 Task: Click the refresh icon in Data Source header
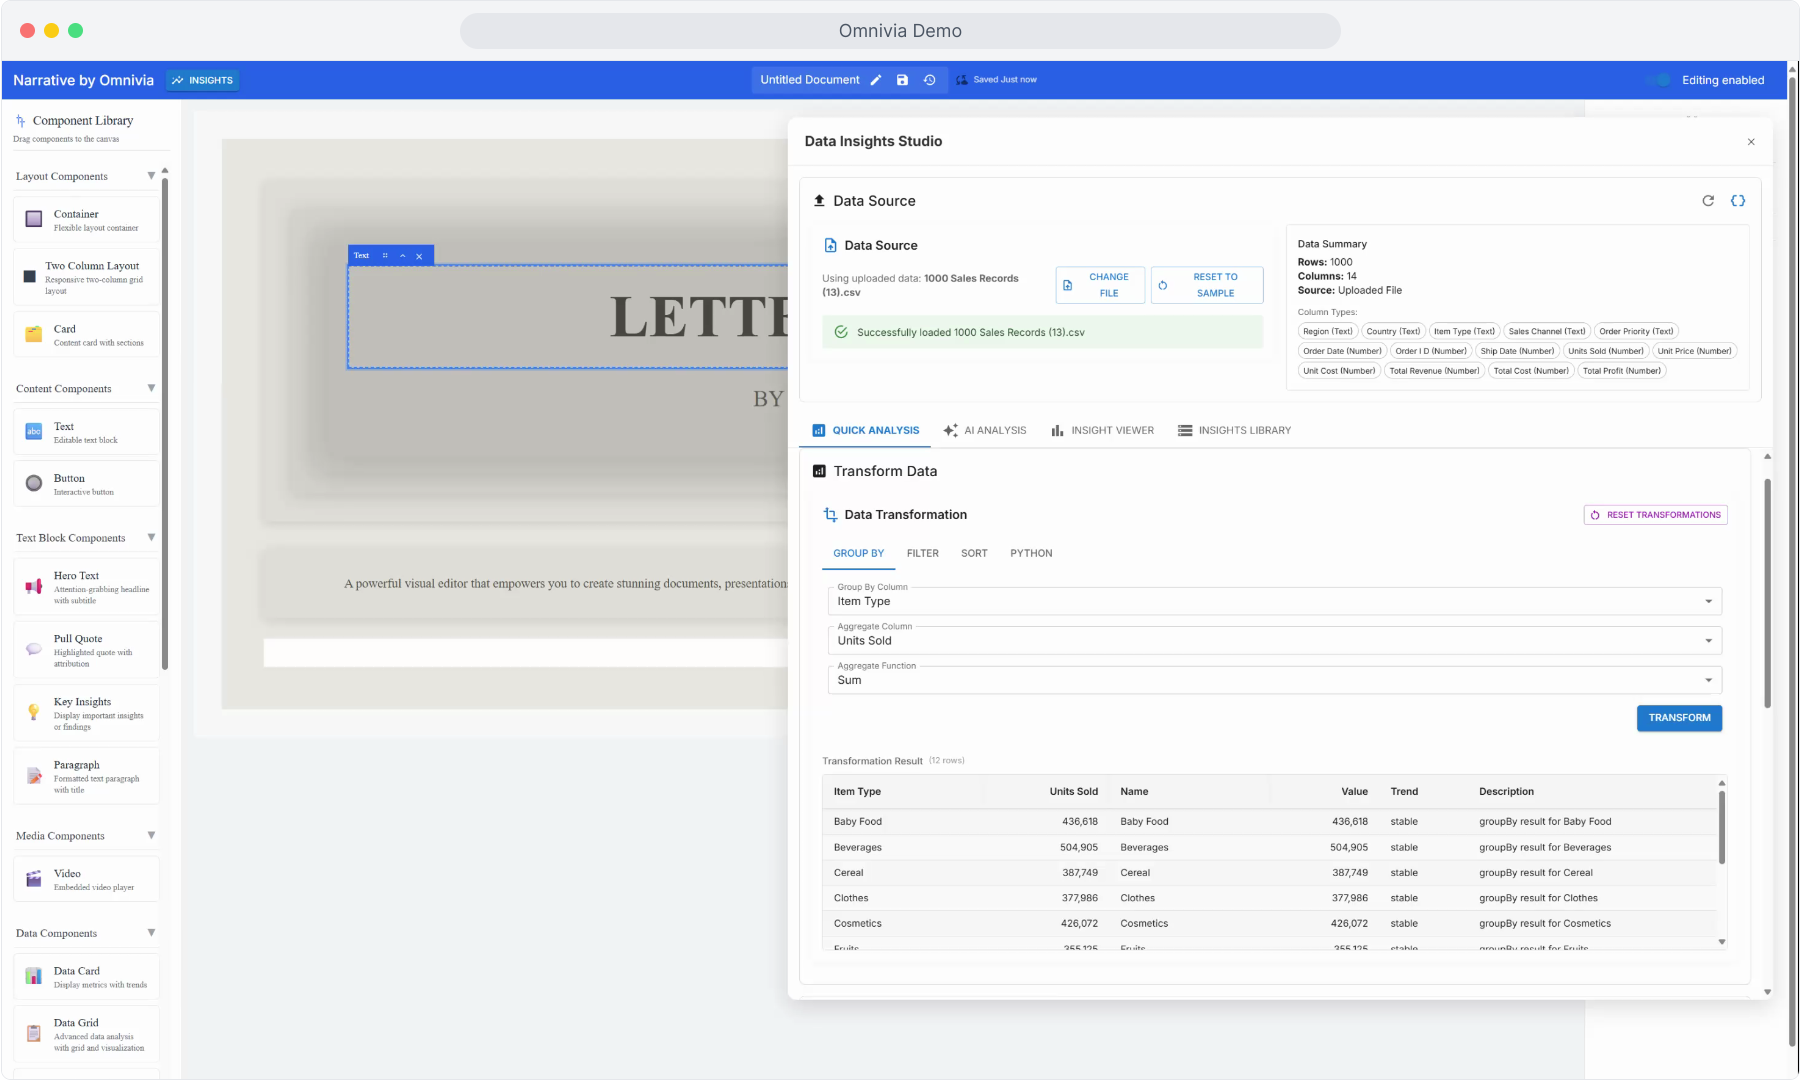pyautogui.click(x=1708, y=201)
